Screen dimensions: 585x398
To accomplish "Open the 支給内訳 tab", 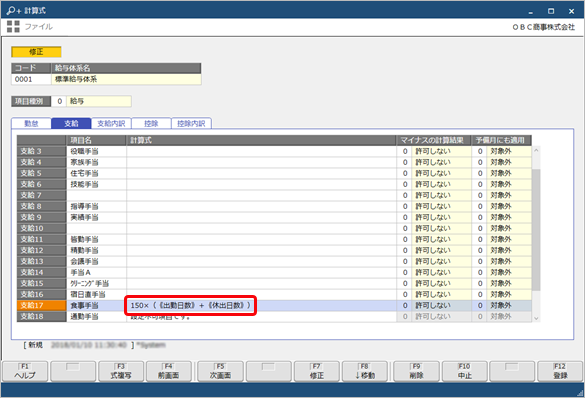I will pos(111,123).
